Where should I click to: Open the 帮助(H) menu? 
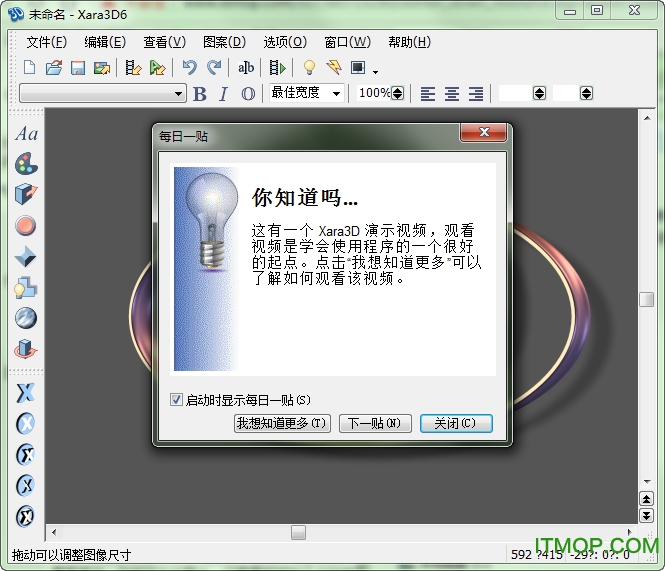pos(410,42)
